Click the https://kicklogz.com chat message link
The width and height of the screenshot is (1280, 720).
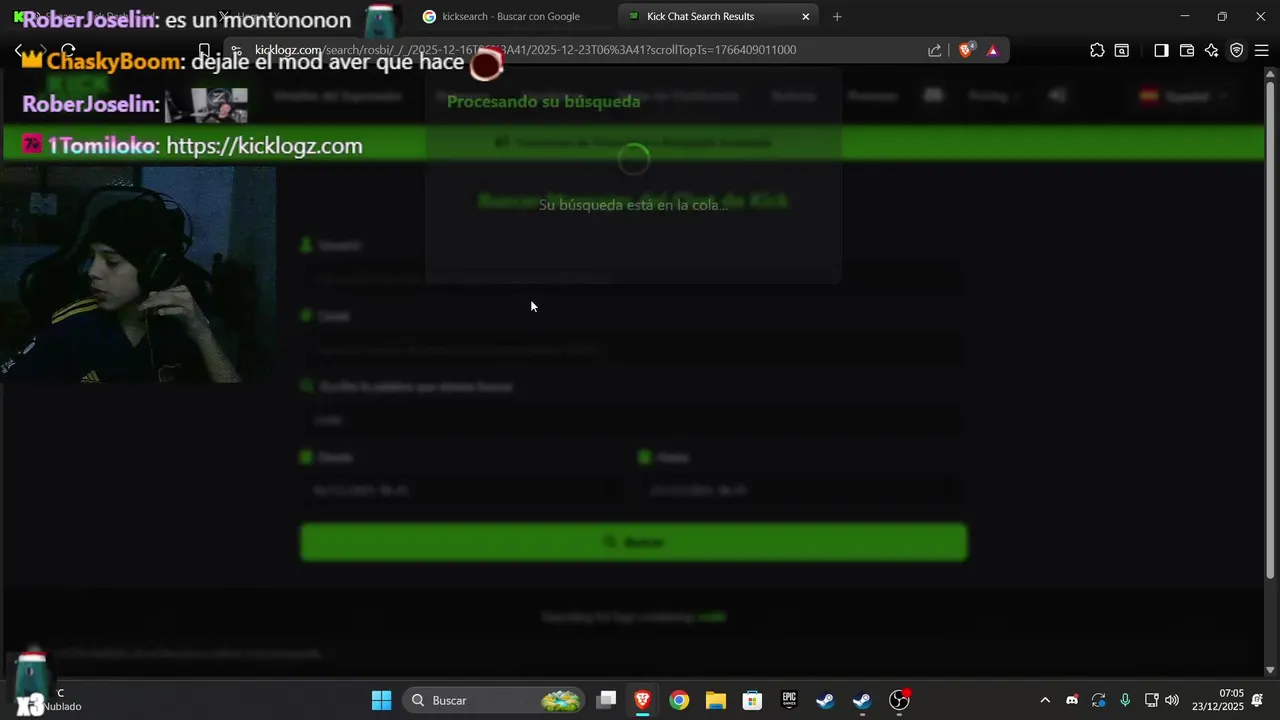pos(264,146)
